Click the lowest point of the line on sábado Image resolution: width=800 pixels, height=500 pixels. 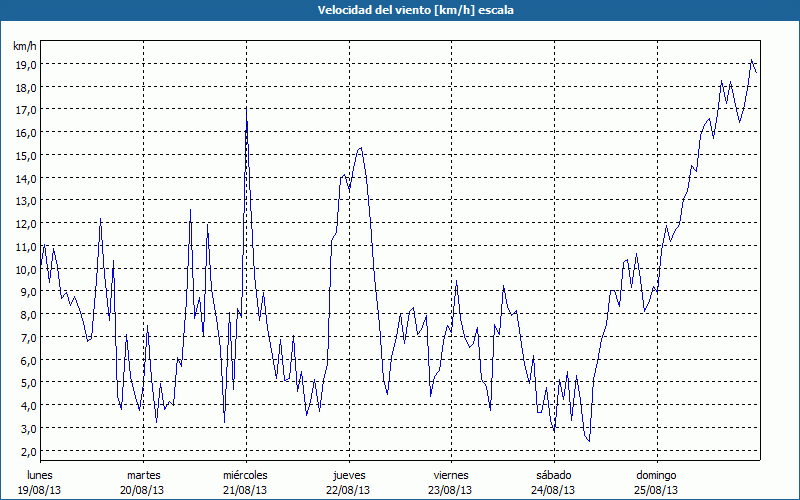[589, 441]
